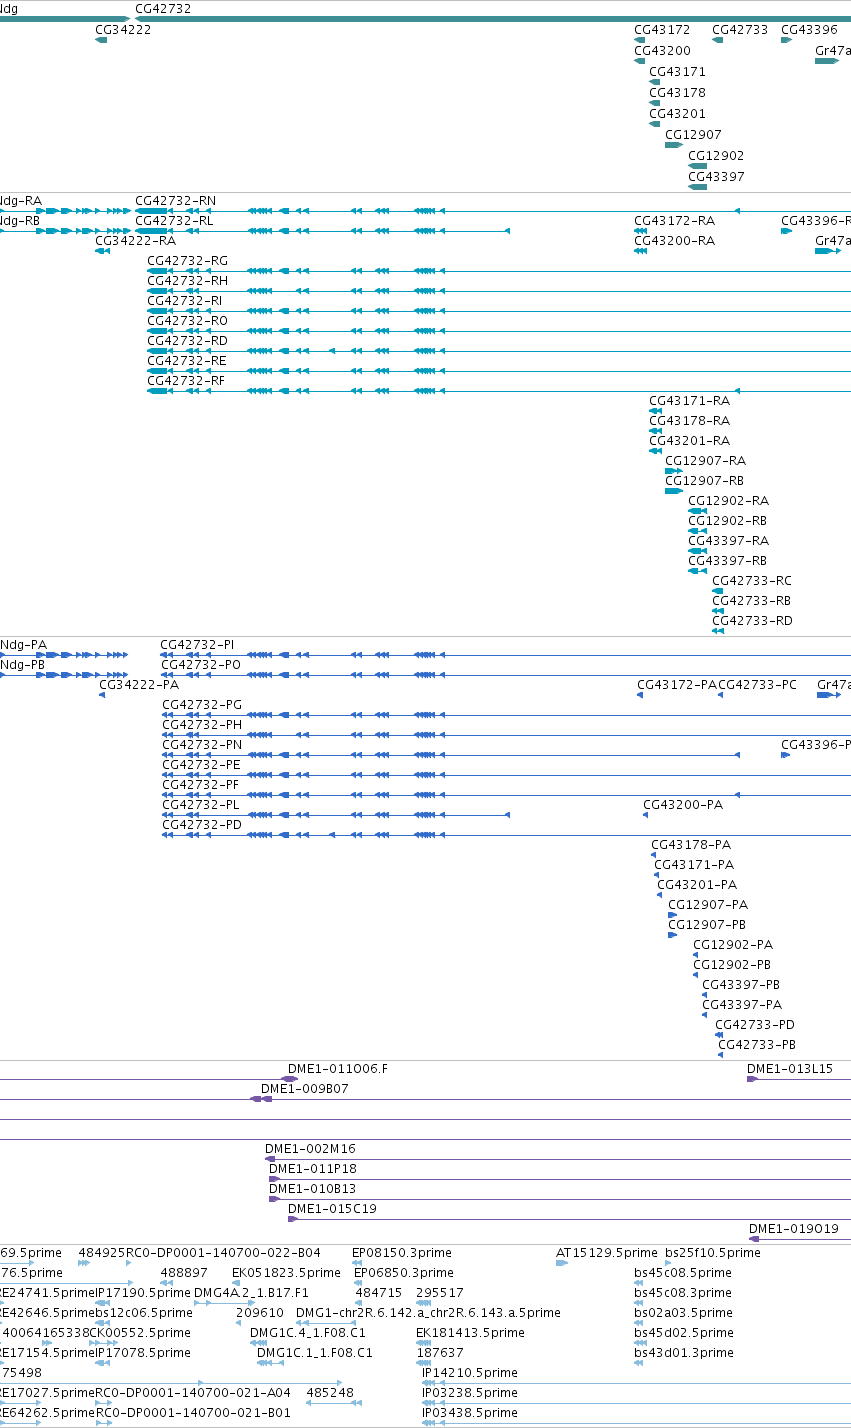851x1428 pixels.
Task: Click transcript CG43397-RA
Action: [728, 541]
